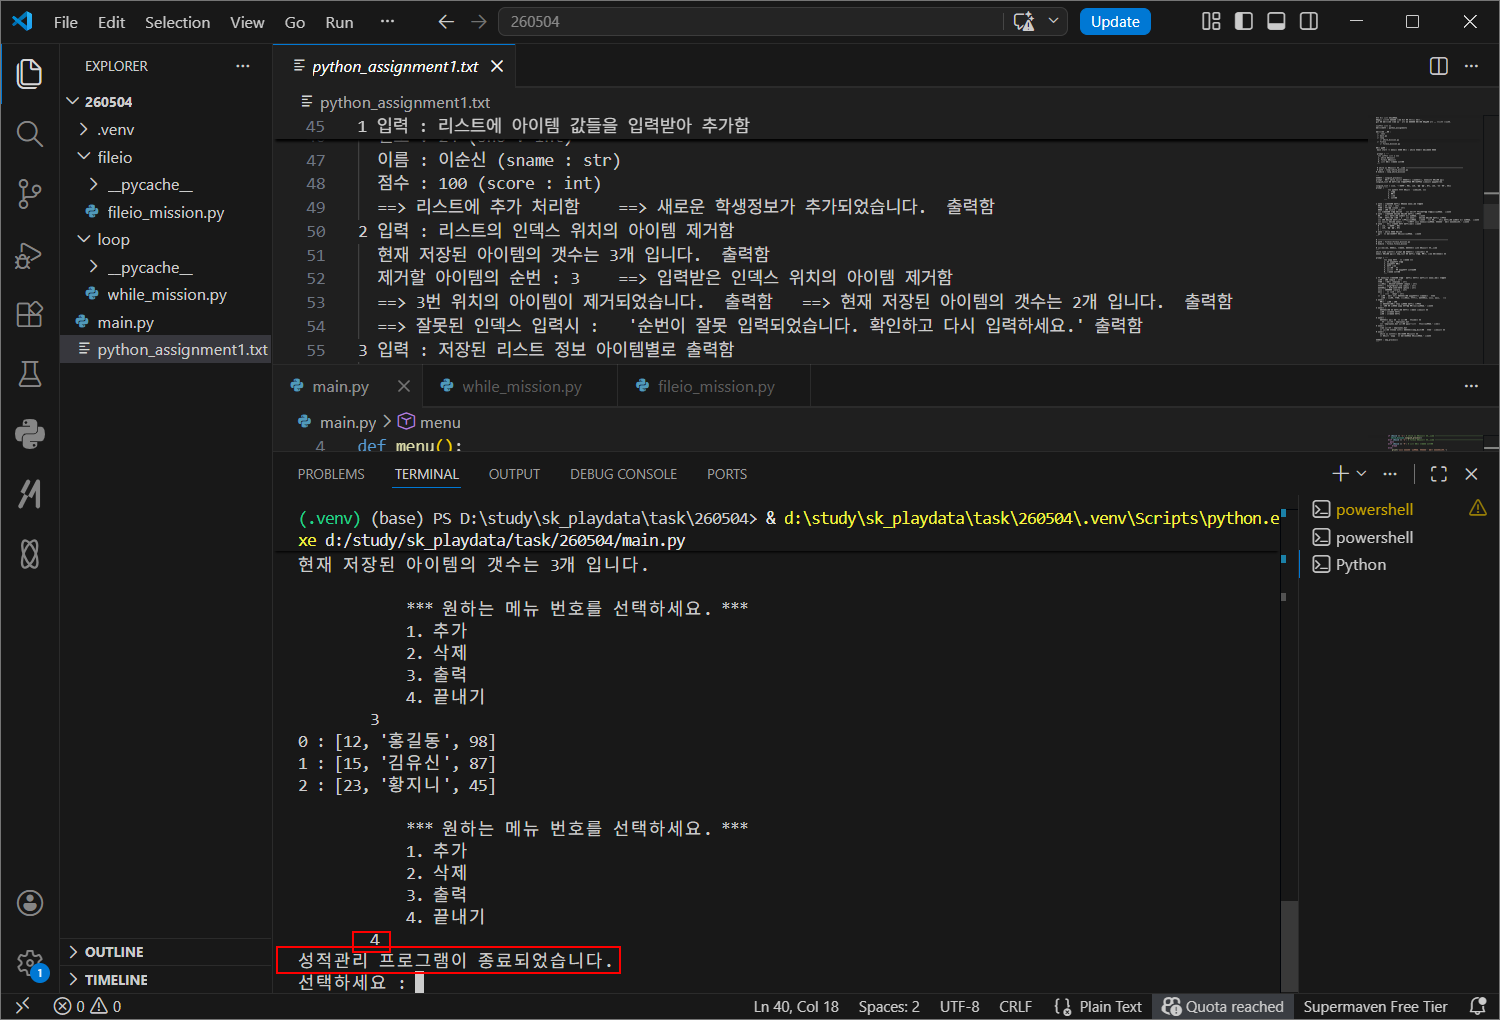Open the Extensions view
Screen dimensions: 1500x1020
[30, 314]
